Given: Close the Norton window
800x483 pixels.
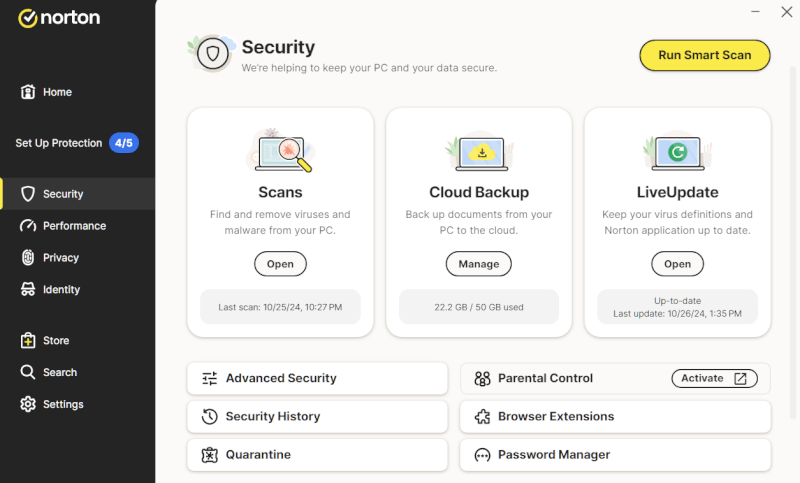Looking at the screenshot, I should click(787, 11).
